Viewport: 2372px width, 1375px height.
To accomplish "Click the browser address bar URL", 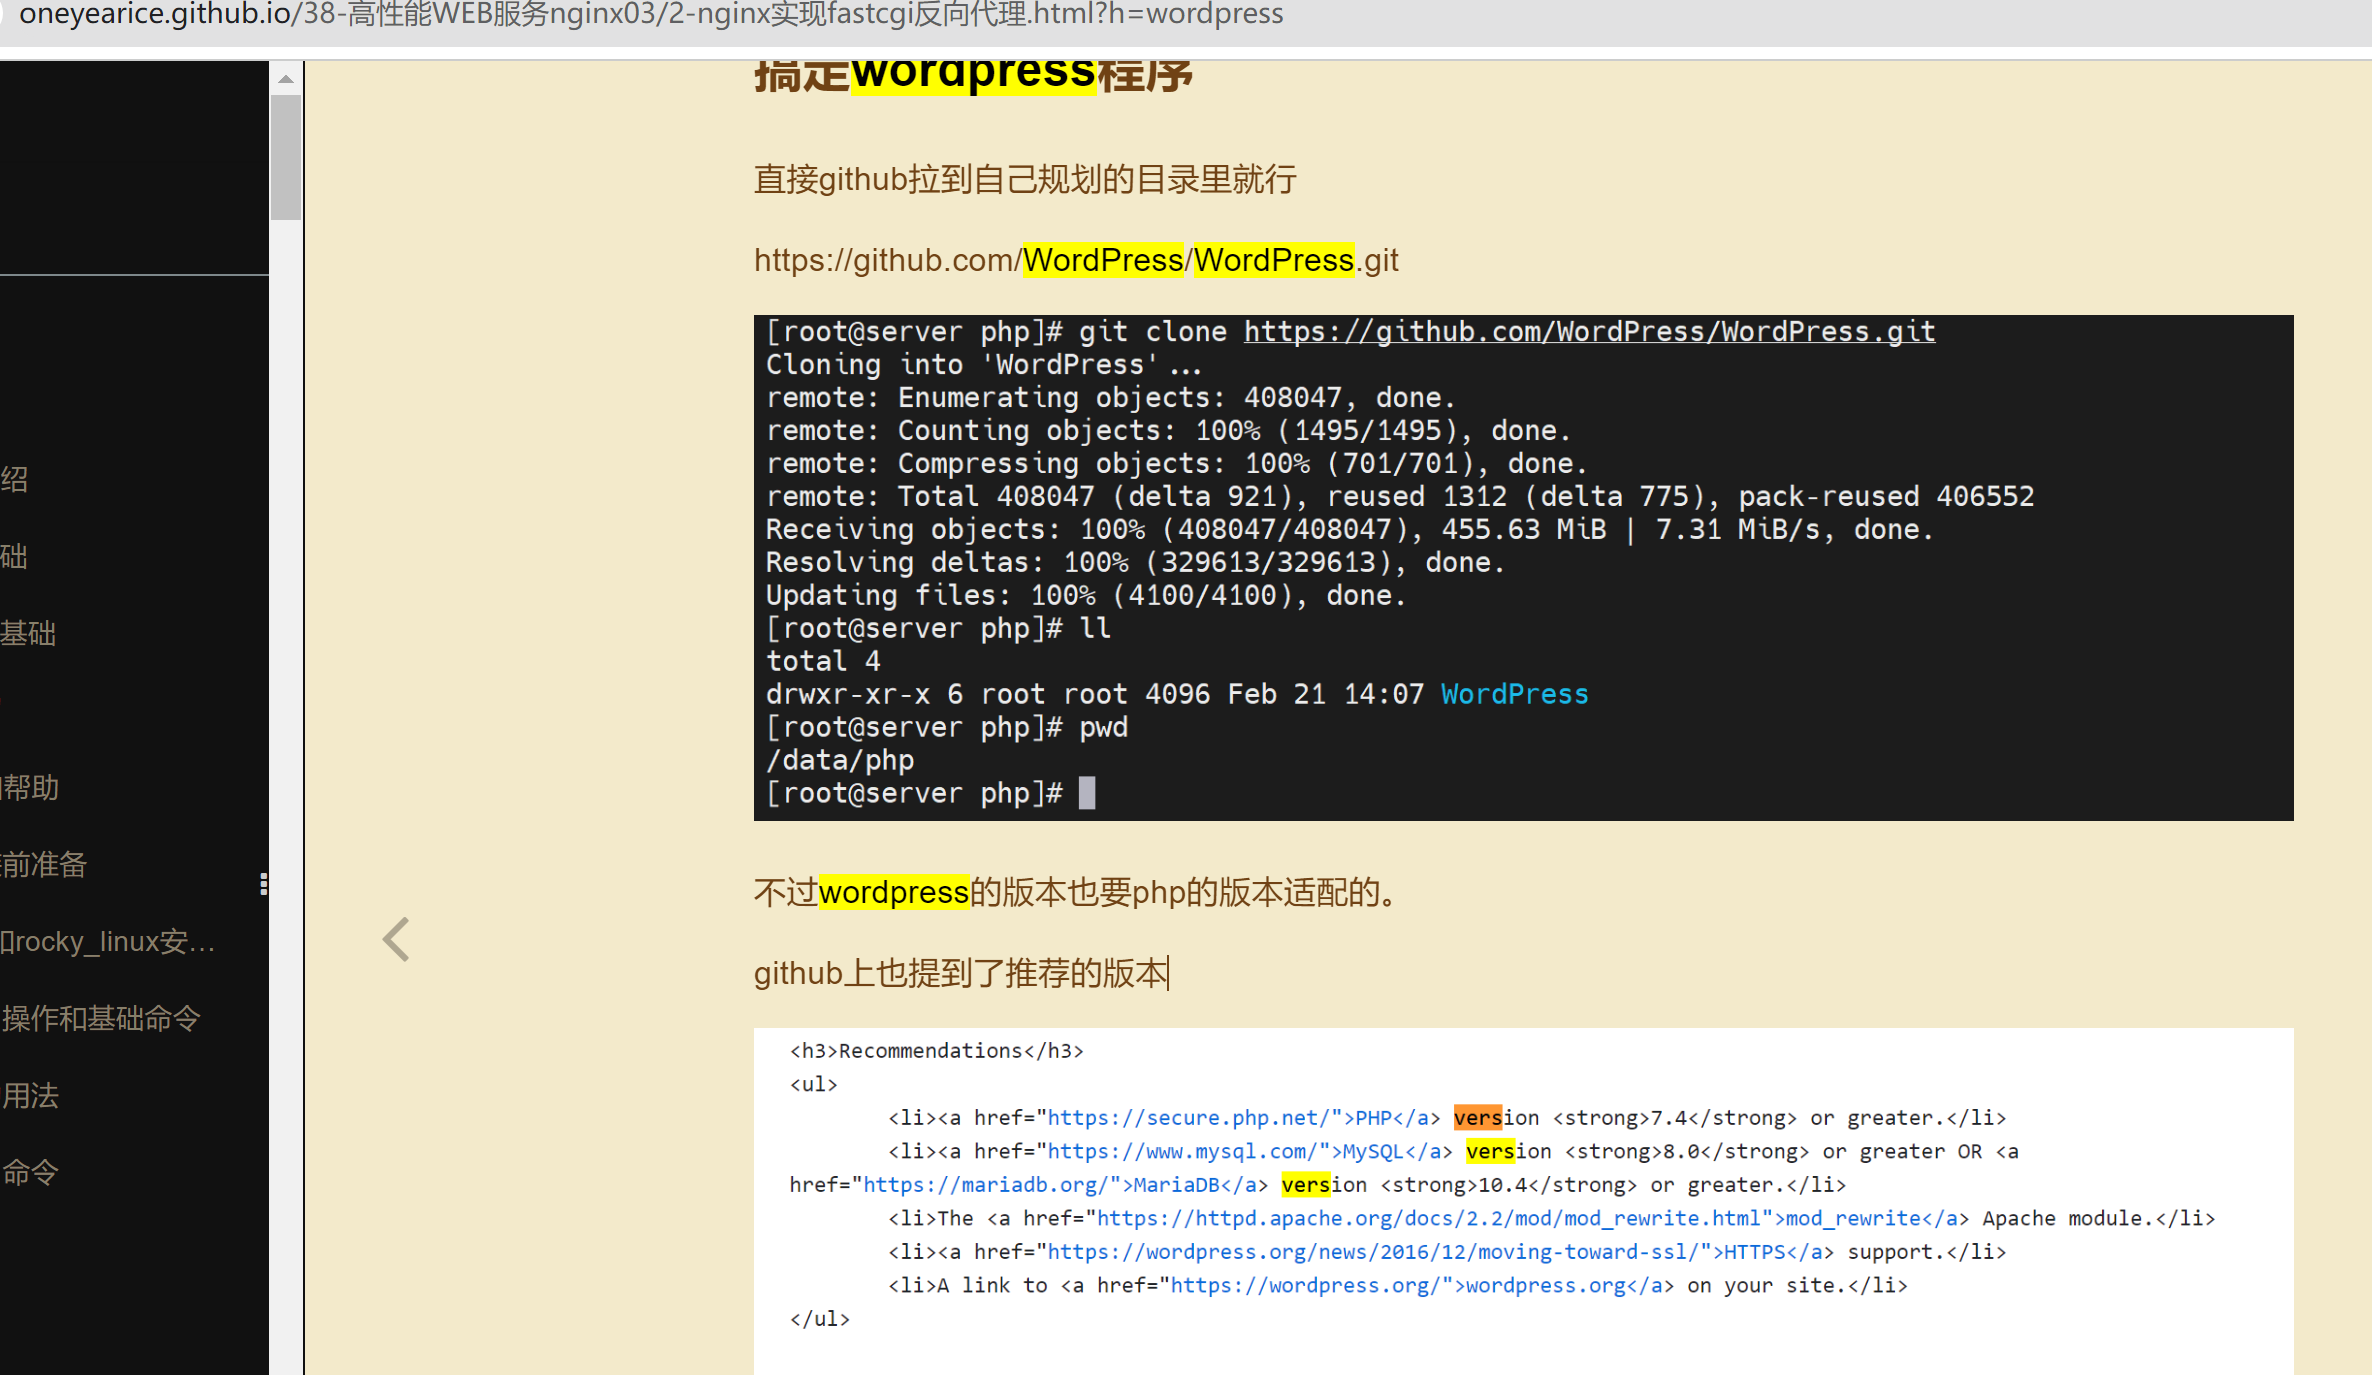I will 650,14.
